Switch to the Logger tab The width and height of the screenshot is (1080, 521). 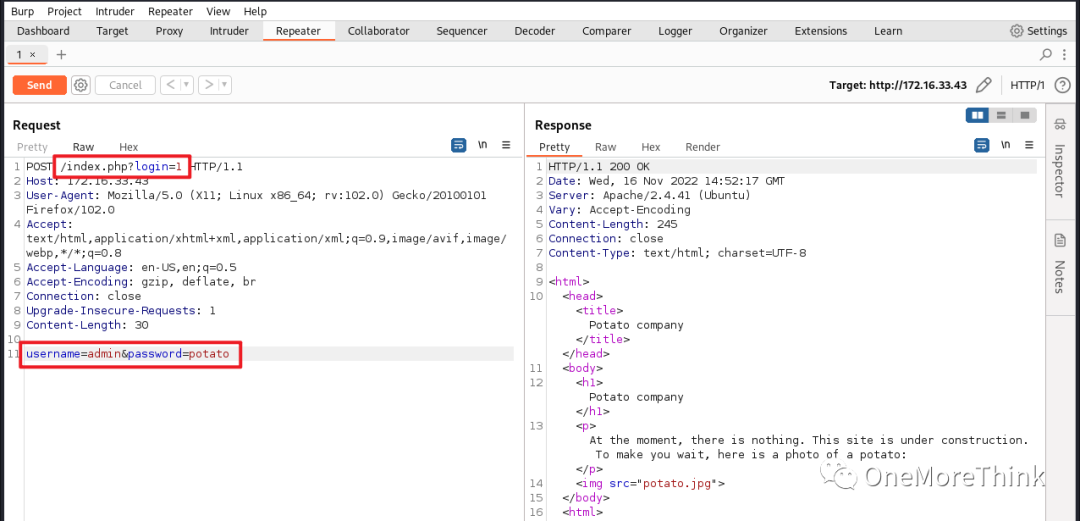point(675,31)
